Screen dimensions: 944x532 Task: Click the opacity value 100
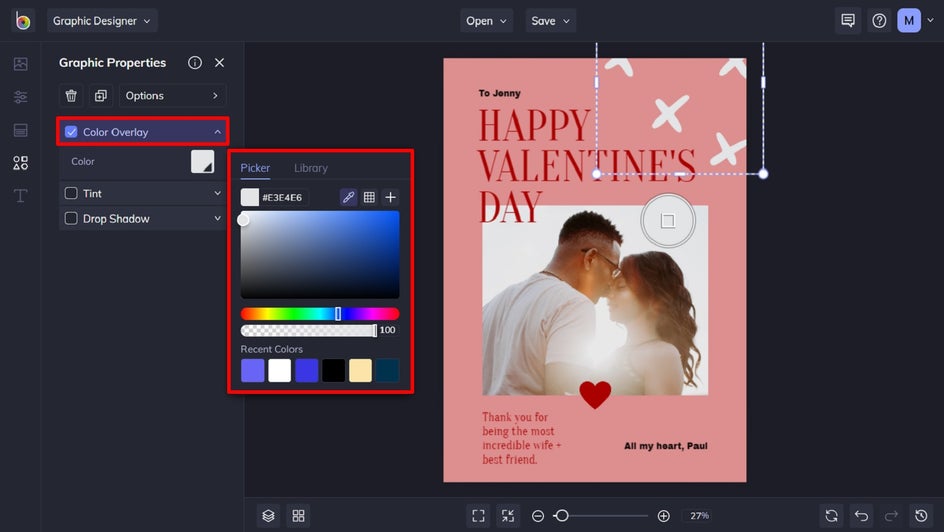tap(388, 330)
